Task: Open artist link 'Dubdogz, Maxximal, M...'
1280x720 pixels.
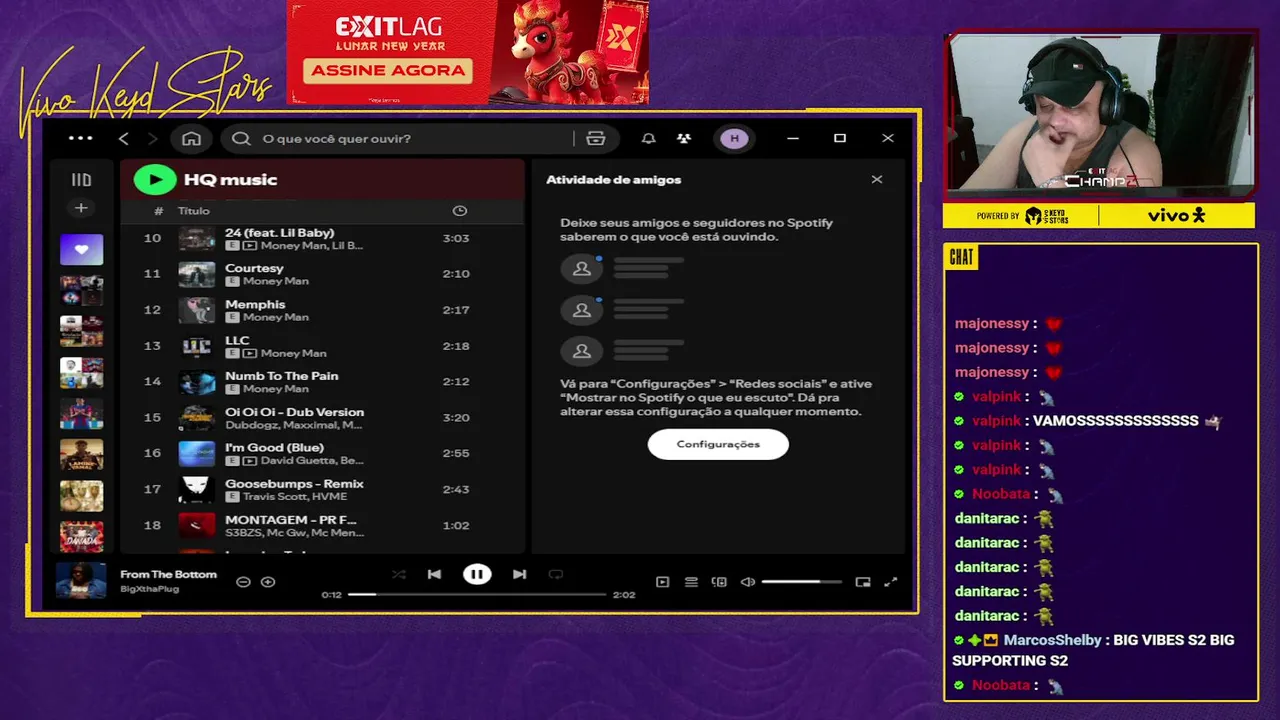Action: (x=293, y=425)
